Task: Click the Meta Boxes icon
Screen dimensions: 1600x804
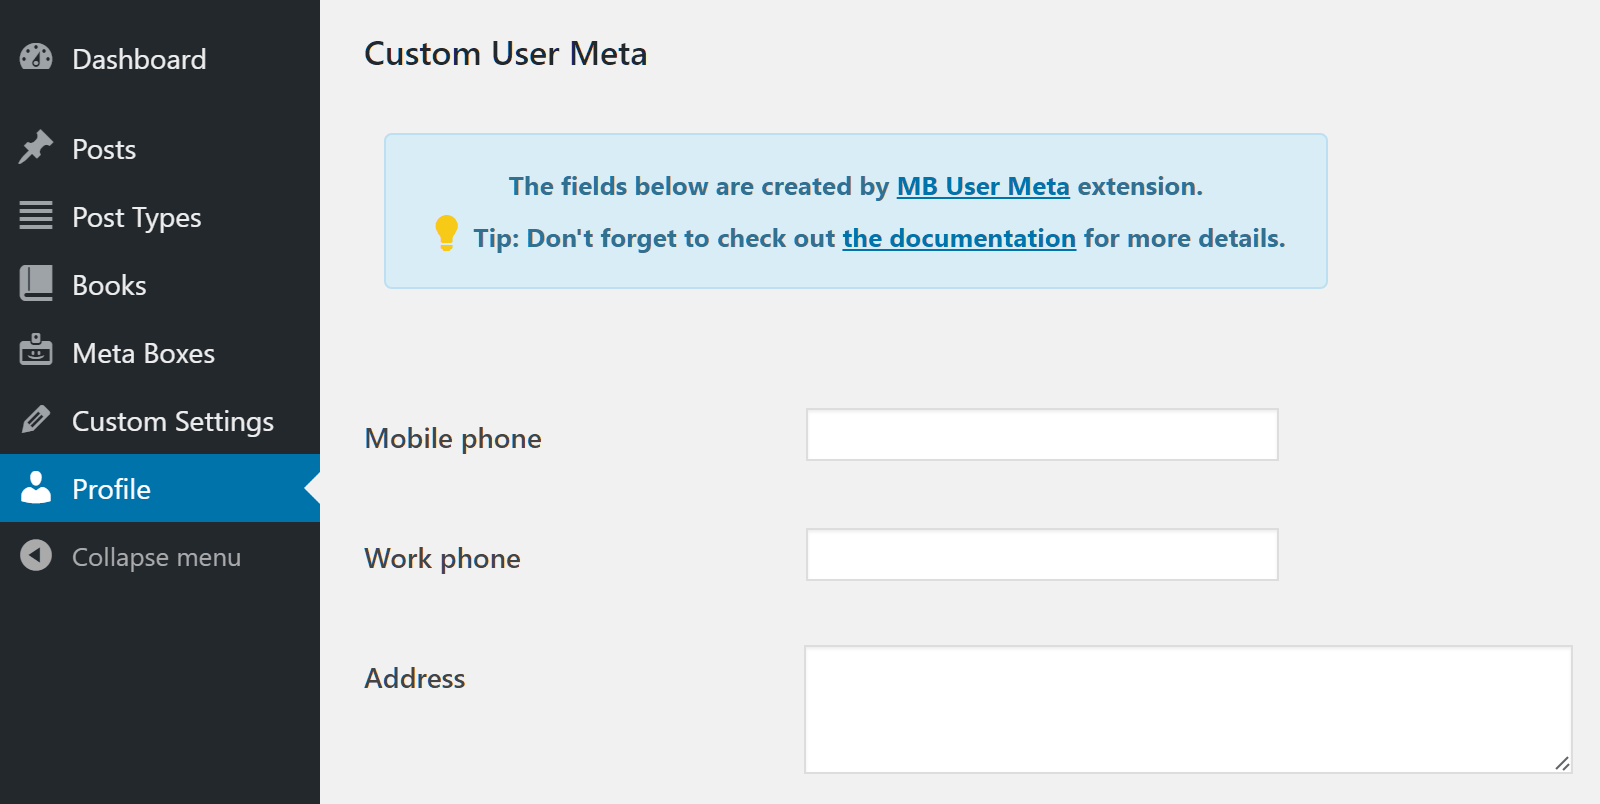Action: 36,351
